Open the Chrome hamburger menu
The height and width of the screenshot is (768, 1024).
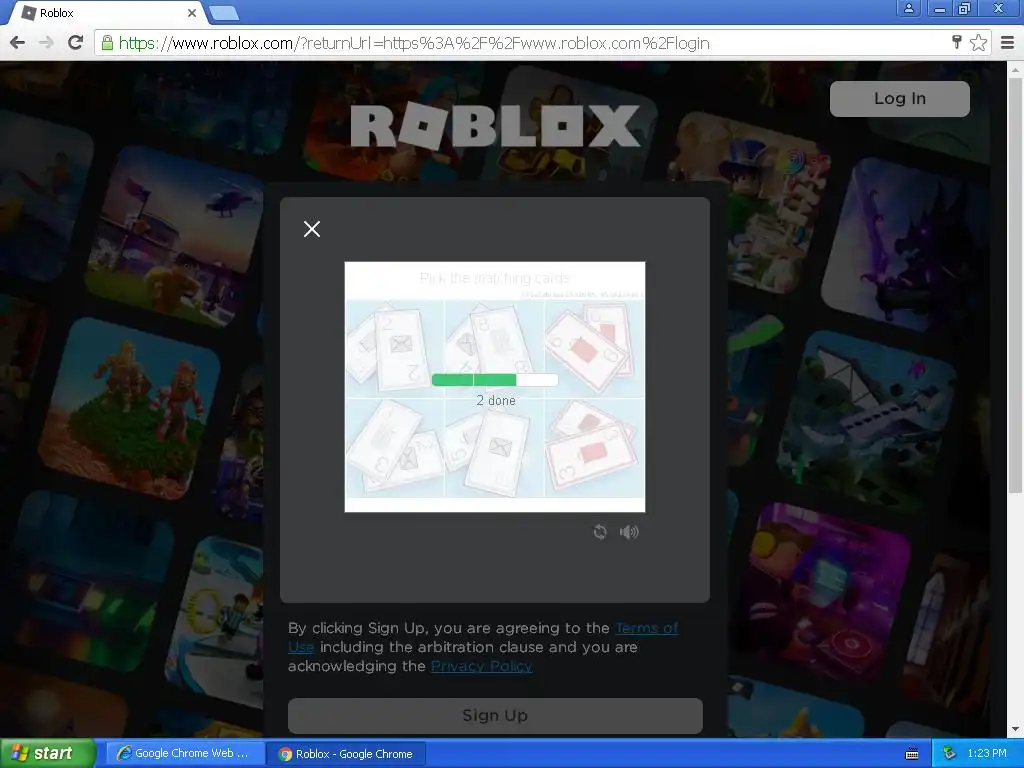pos(1008,43)
